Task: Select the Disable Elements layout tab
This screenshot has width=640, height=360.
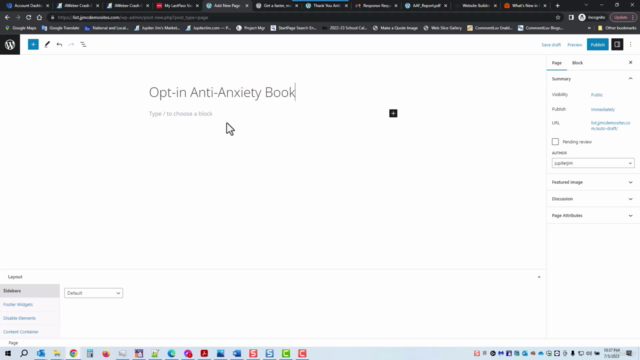Action: point(20,318)
